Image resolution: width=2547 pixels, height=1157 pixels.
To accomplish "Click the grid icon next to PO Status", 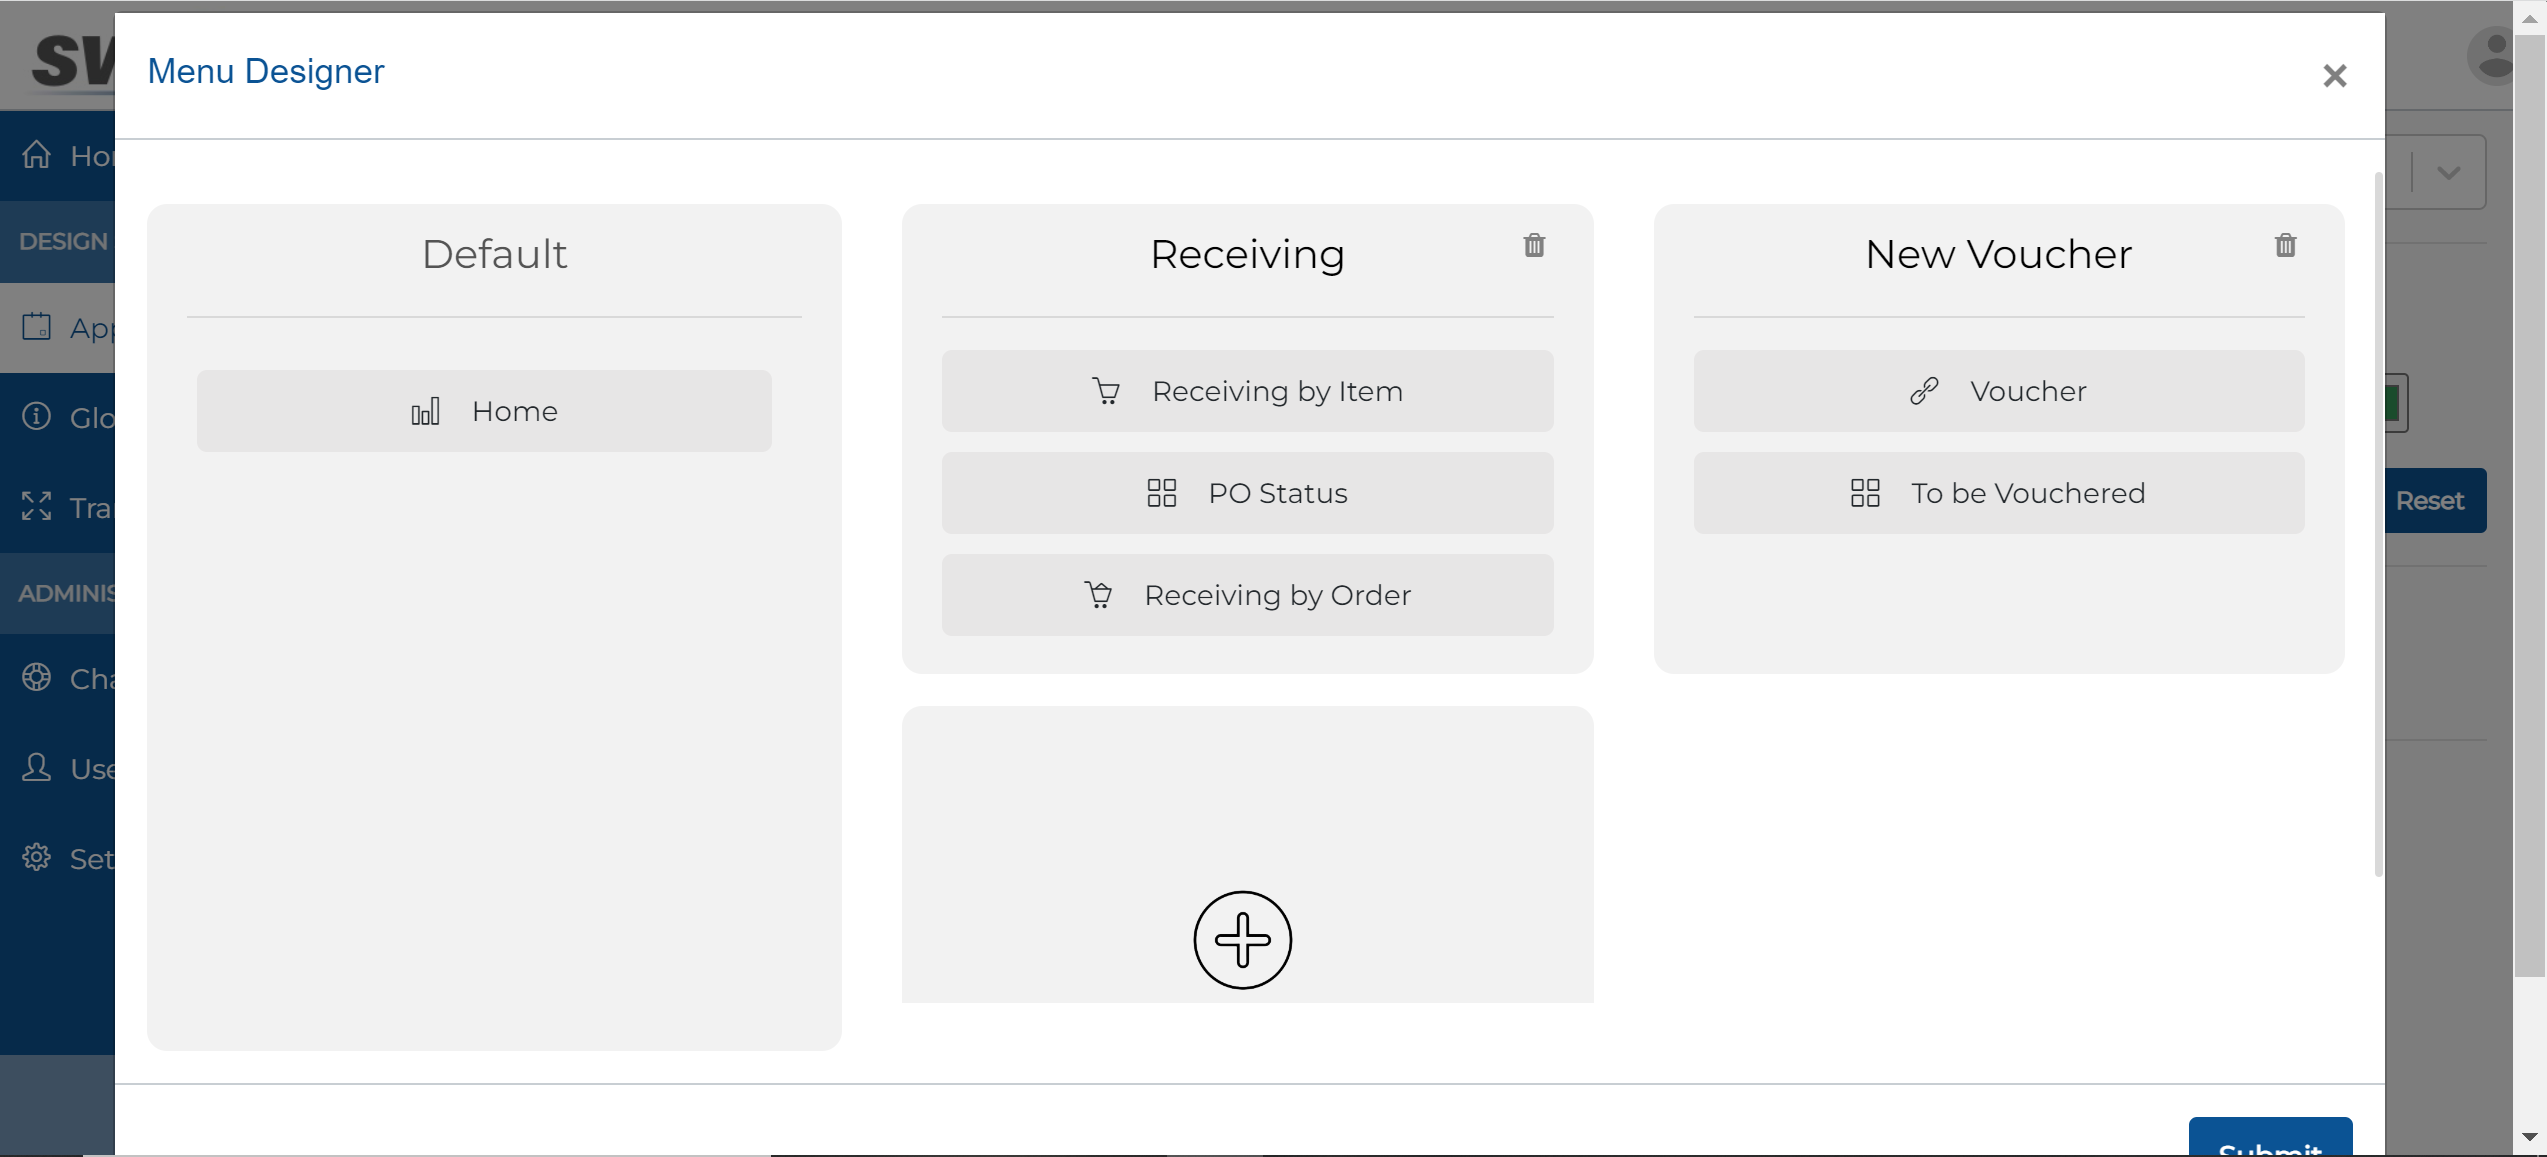I will [x=1161, y=493].
